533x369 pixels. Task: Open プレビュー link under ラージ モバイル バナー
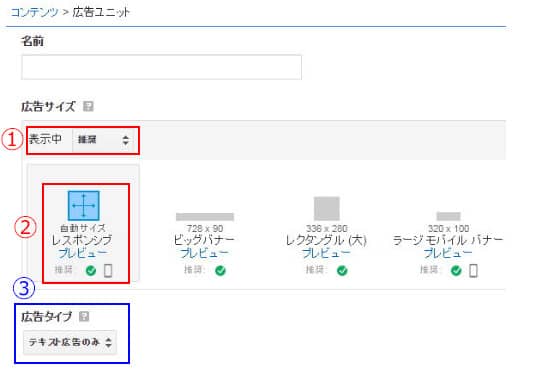448,253
